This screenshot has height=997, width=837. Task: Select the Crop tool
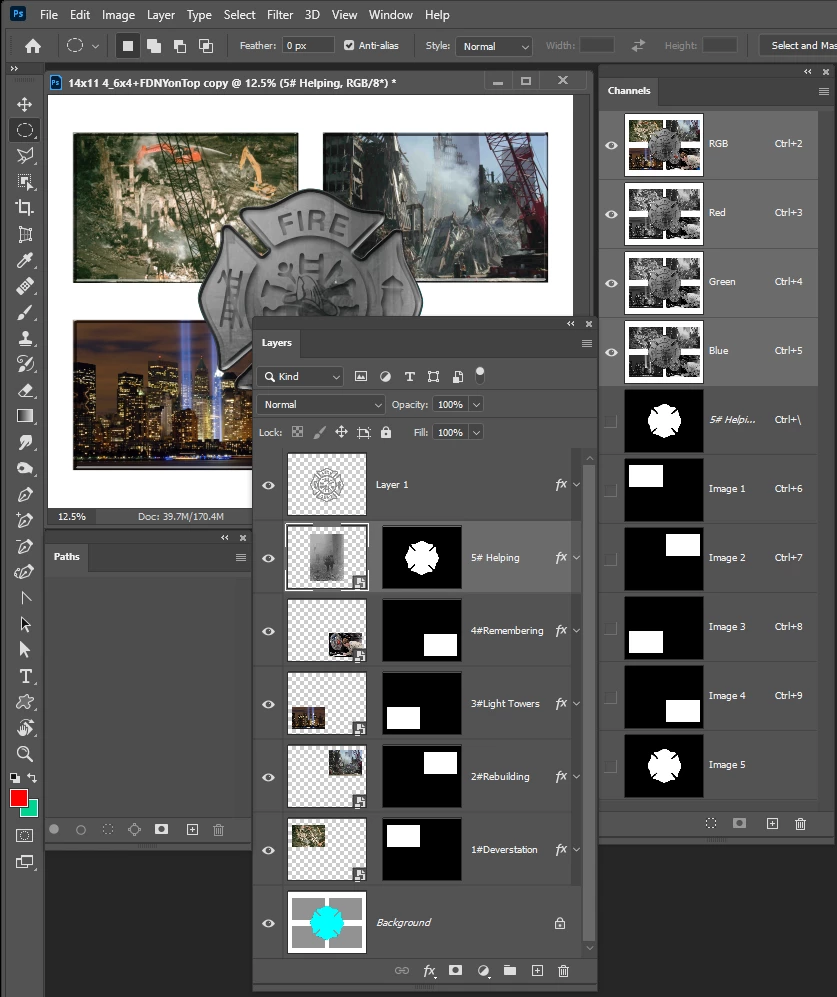click(x=25, y=207)
